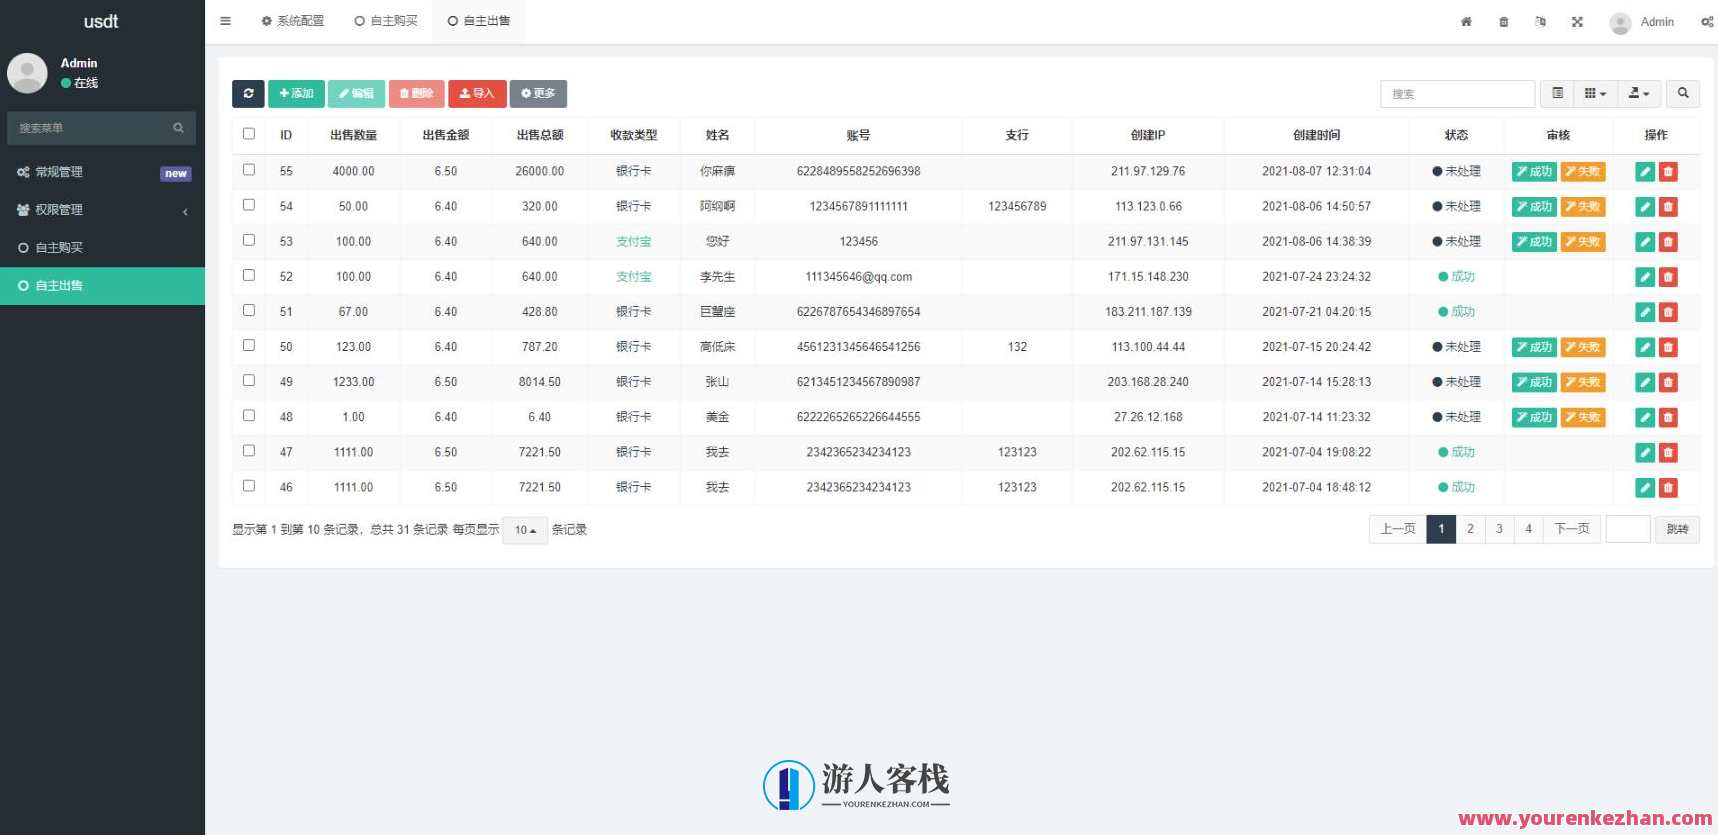Check the checkbox for row ID 52
Viewport: 1718px width, 835px height.
(x=249, y=275)
